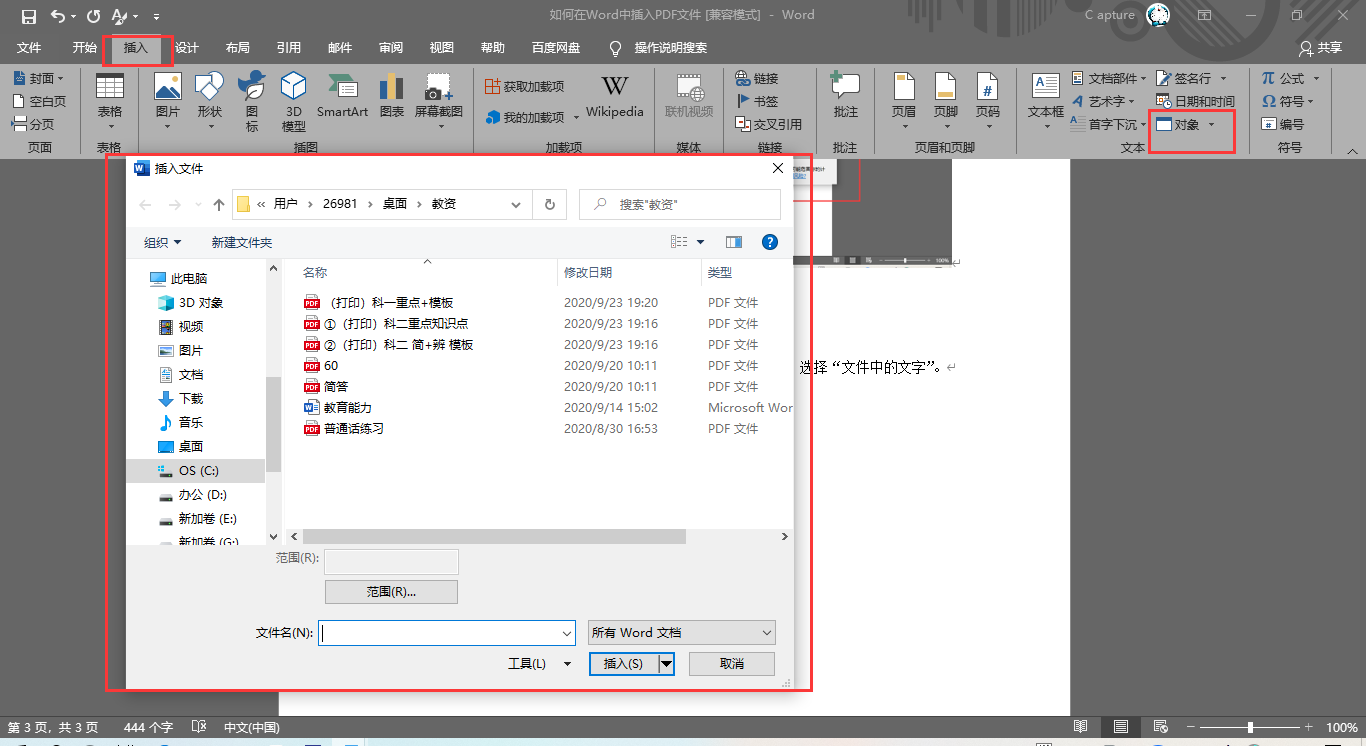Click 新建文件夹 new folder
Screen dimensions: 1366x746
(242, 242)
